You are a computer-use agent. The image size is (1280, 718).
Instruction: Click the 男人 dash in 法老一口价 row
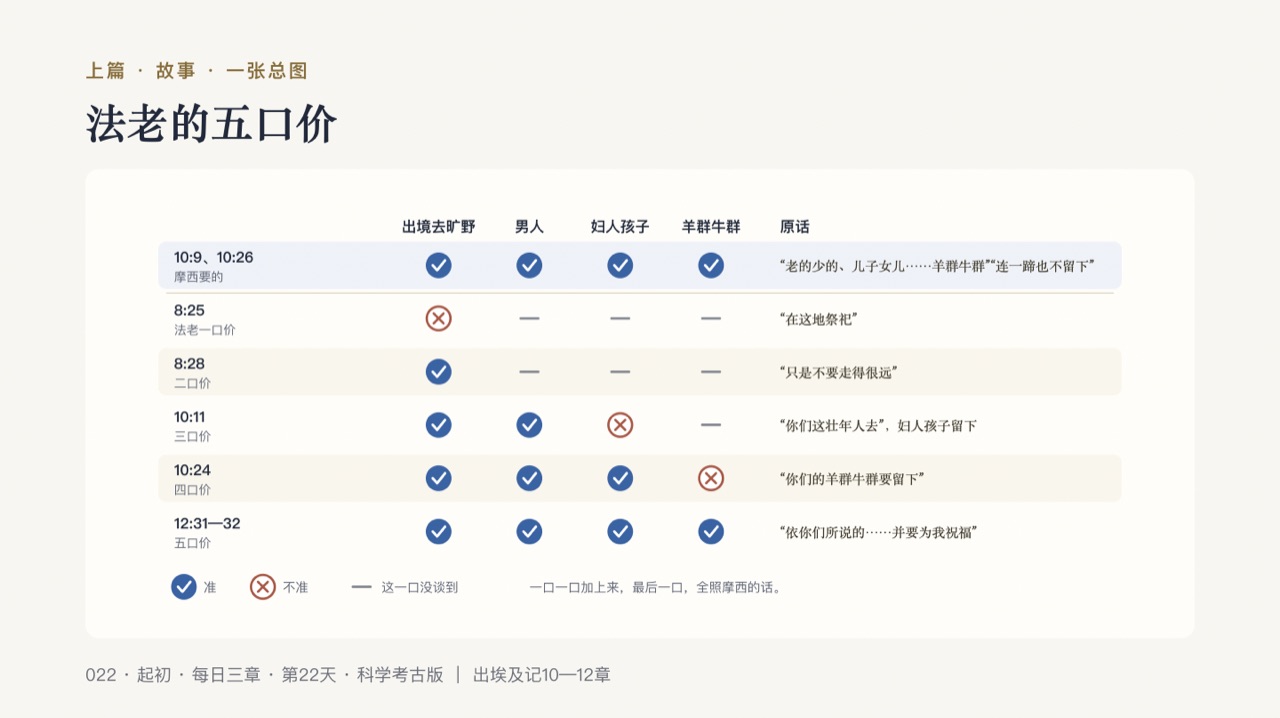529,318
